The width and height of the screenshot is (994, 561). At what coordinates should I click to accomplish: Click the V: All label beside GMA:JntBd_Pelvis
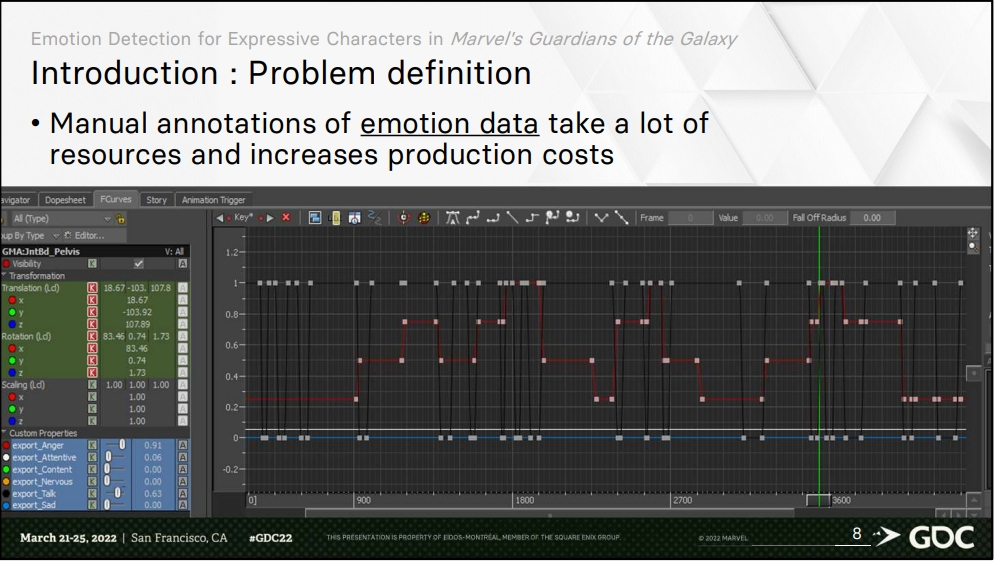point(174,252)
